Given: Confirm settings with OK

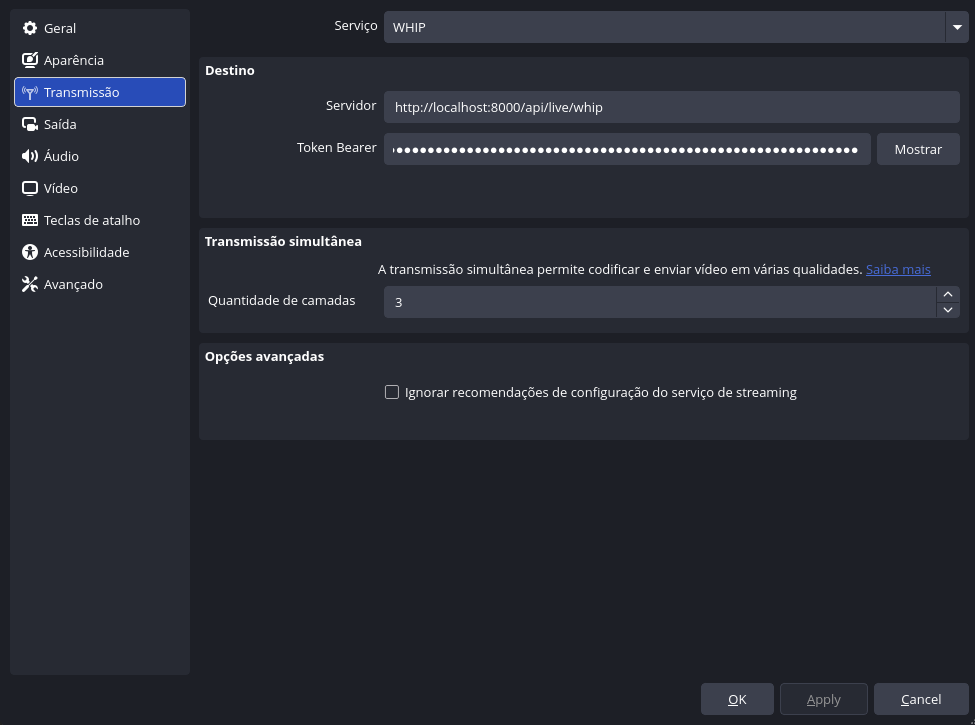Looking at the screenshot, I should [x=737, y=700].
